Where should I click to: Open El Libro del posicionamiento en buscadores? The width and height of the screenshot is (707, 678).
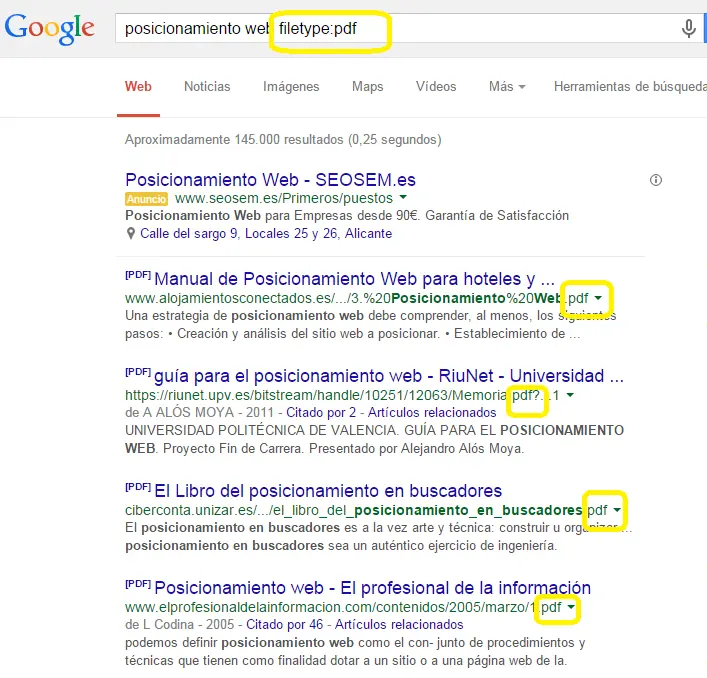click(328, 491)
